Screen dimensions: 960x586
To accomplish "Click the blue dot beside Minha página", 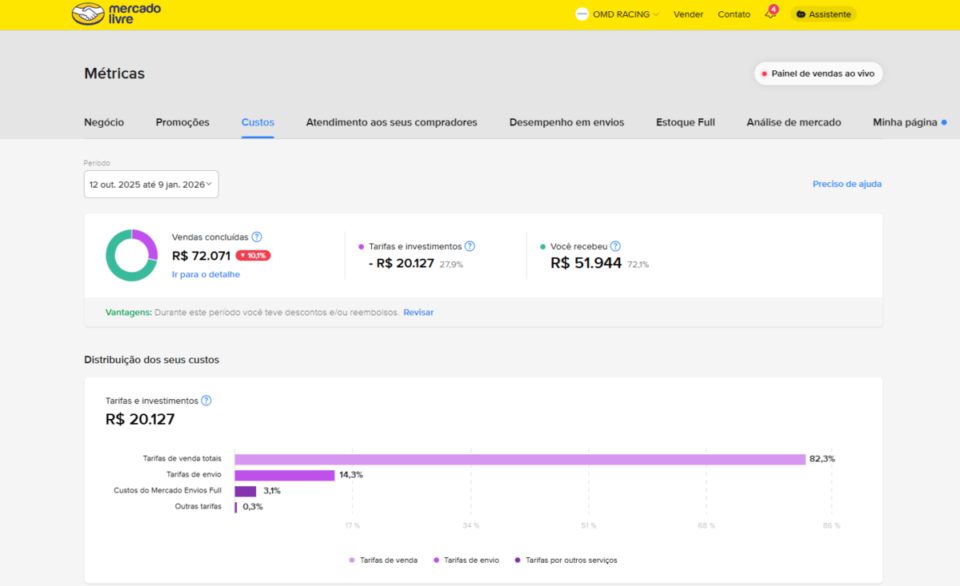I will tap(944, 122).
